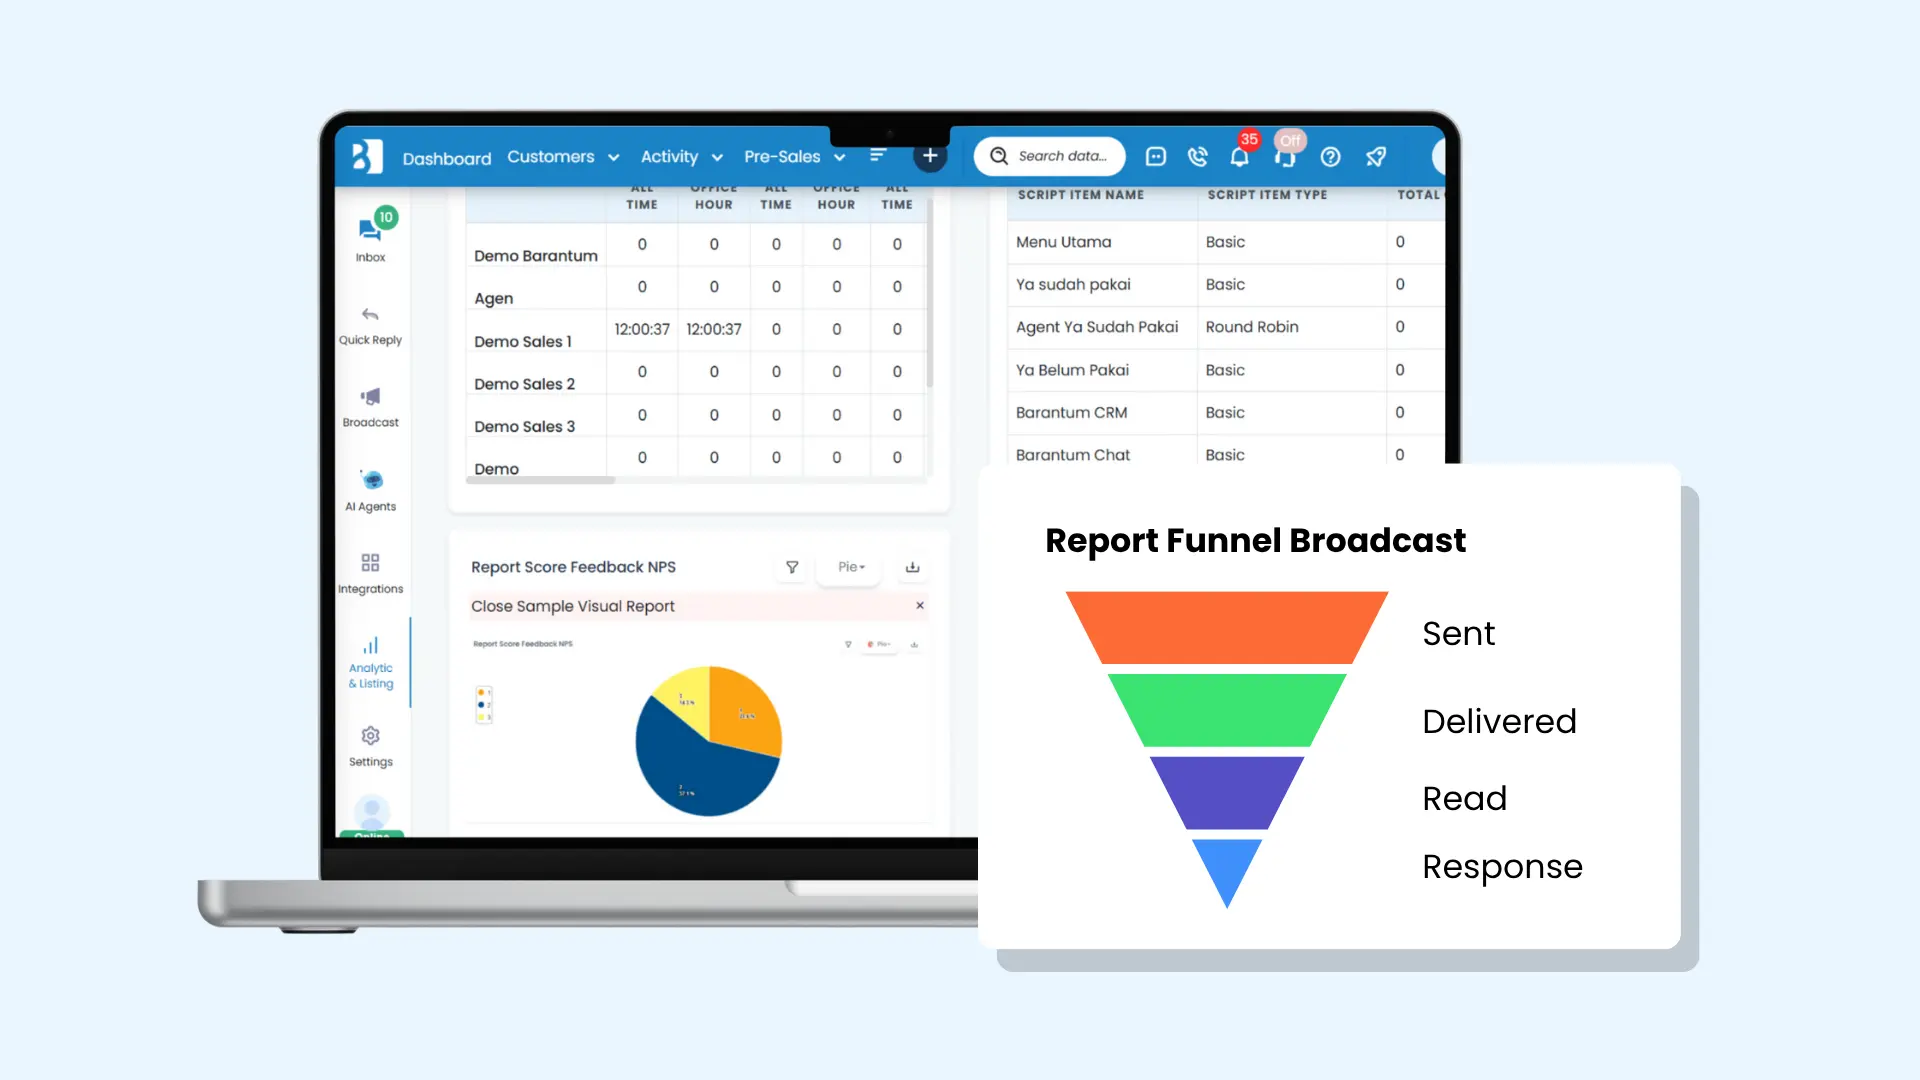Go to the Dashboard menu item
This screenshot has height=1080, width=1920.
coord(447,158)
